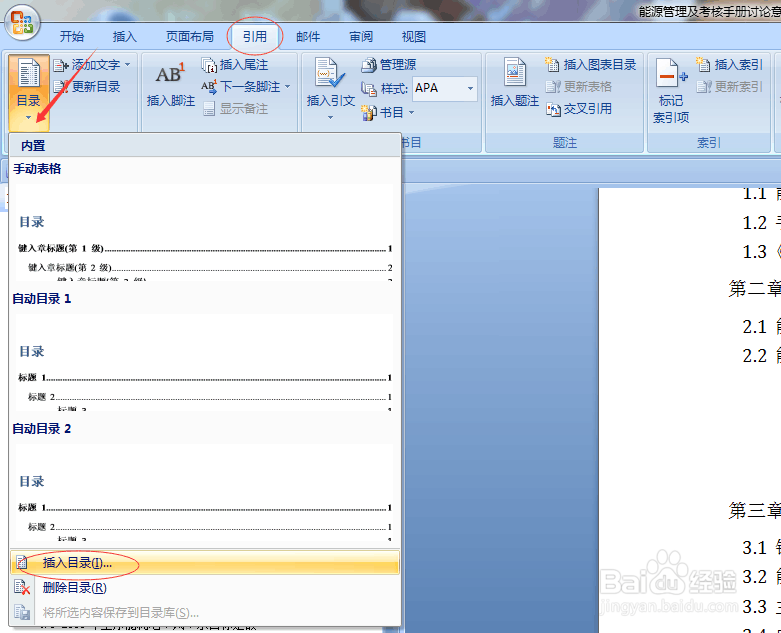Switch to the 页面布局 tab

coord(190,36)
